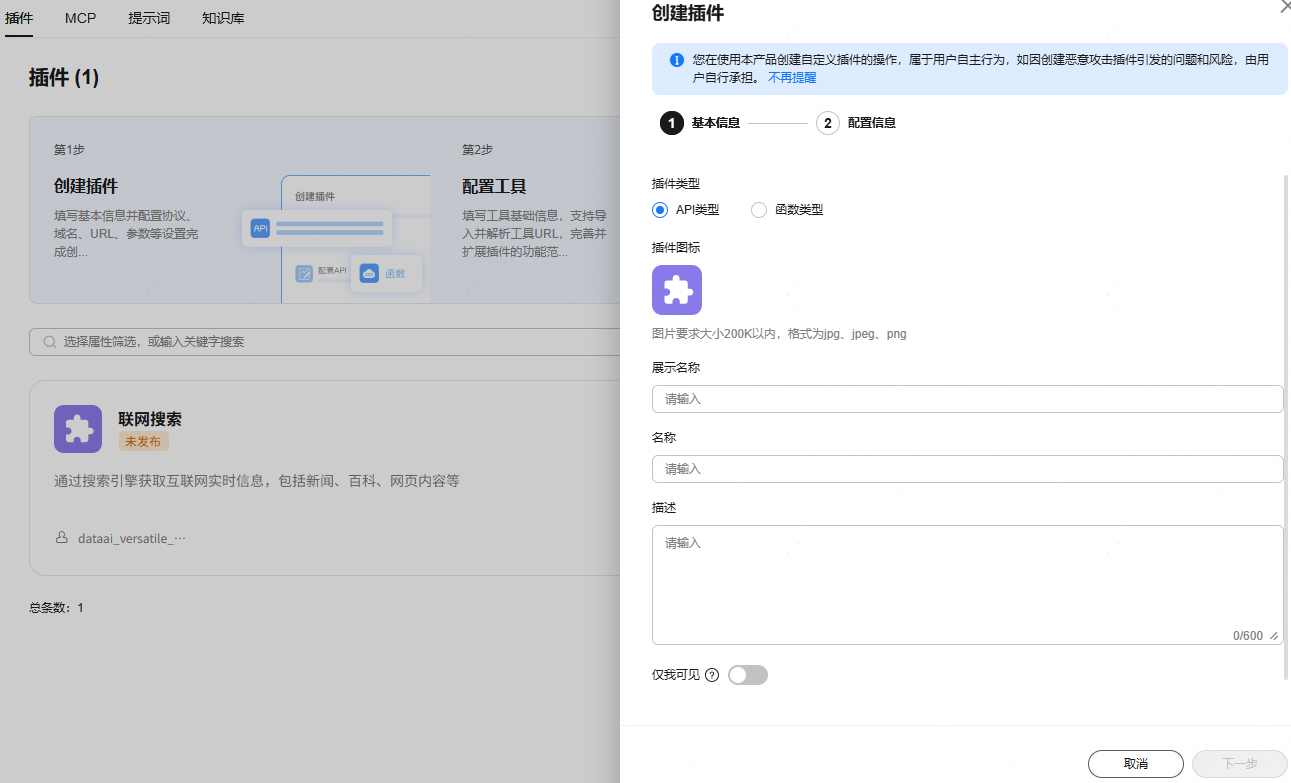Viewport: 1291px width, 783px height.
Task: Click step 1 基本信息 circle indicator
Action: tap(672, 123)
